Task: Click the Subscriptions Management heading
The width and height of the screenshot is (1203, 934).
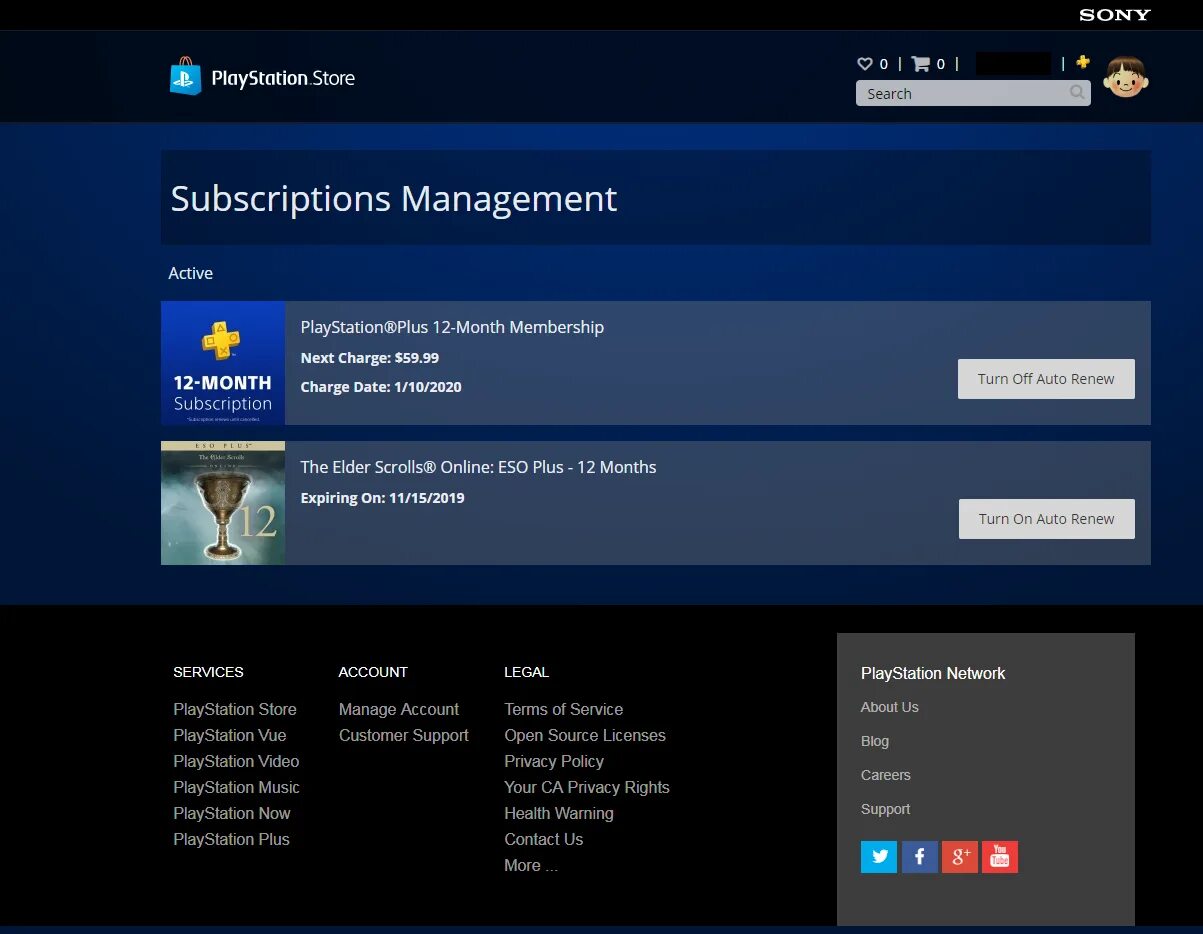Action: click(x=394, y=198)
